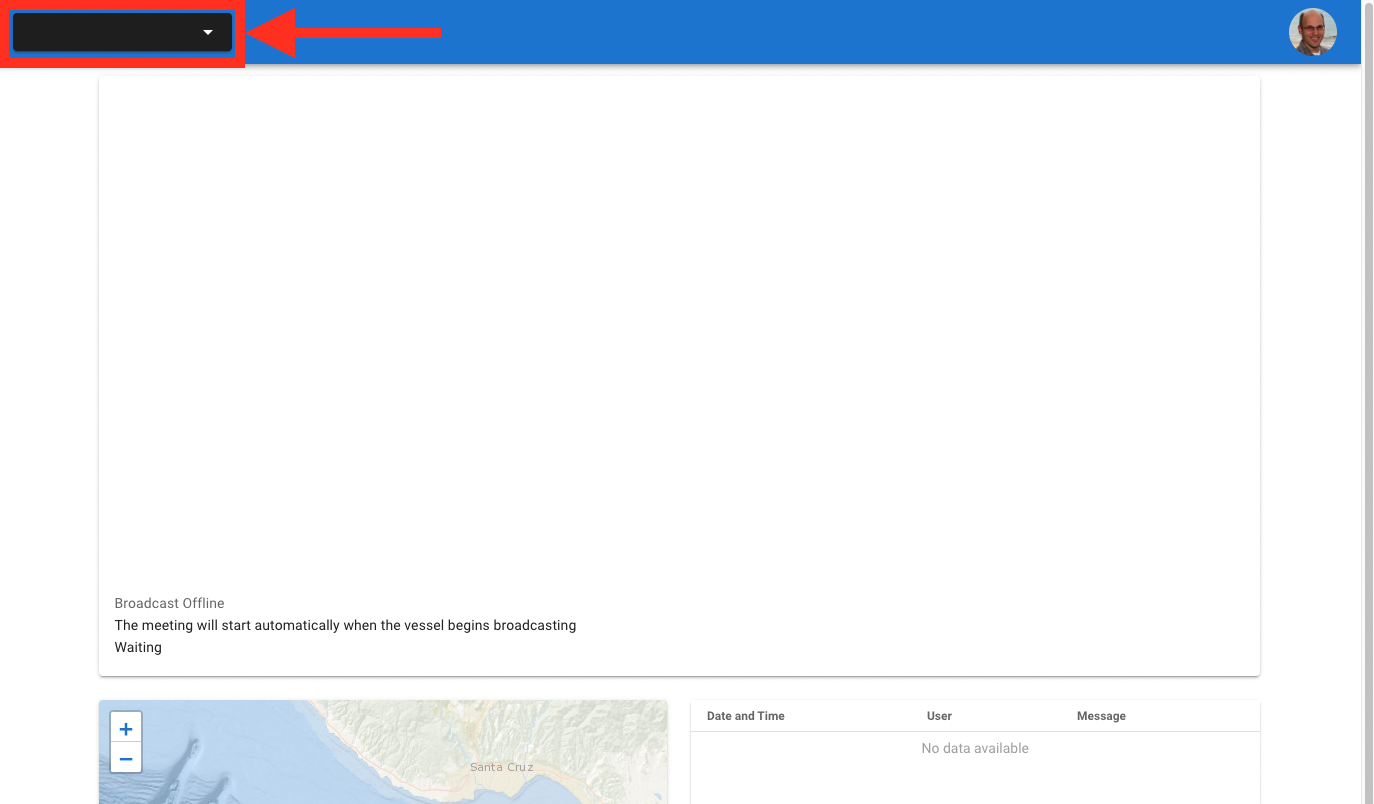Click the page's vertical scrollbar

1367,400
